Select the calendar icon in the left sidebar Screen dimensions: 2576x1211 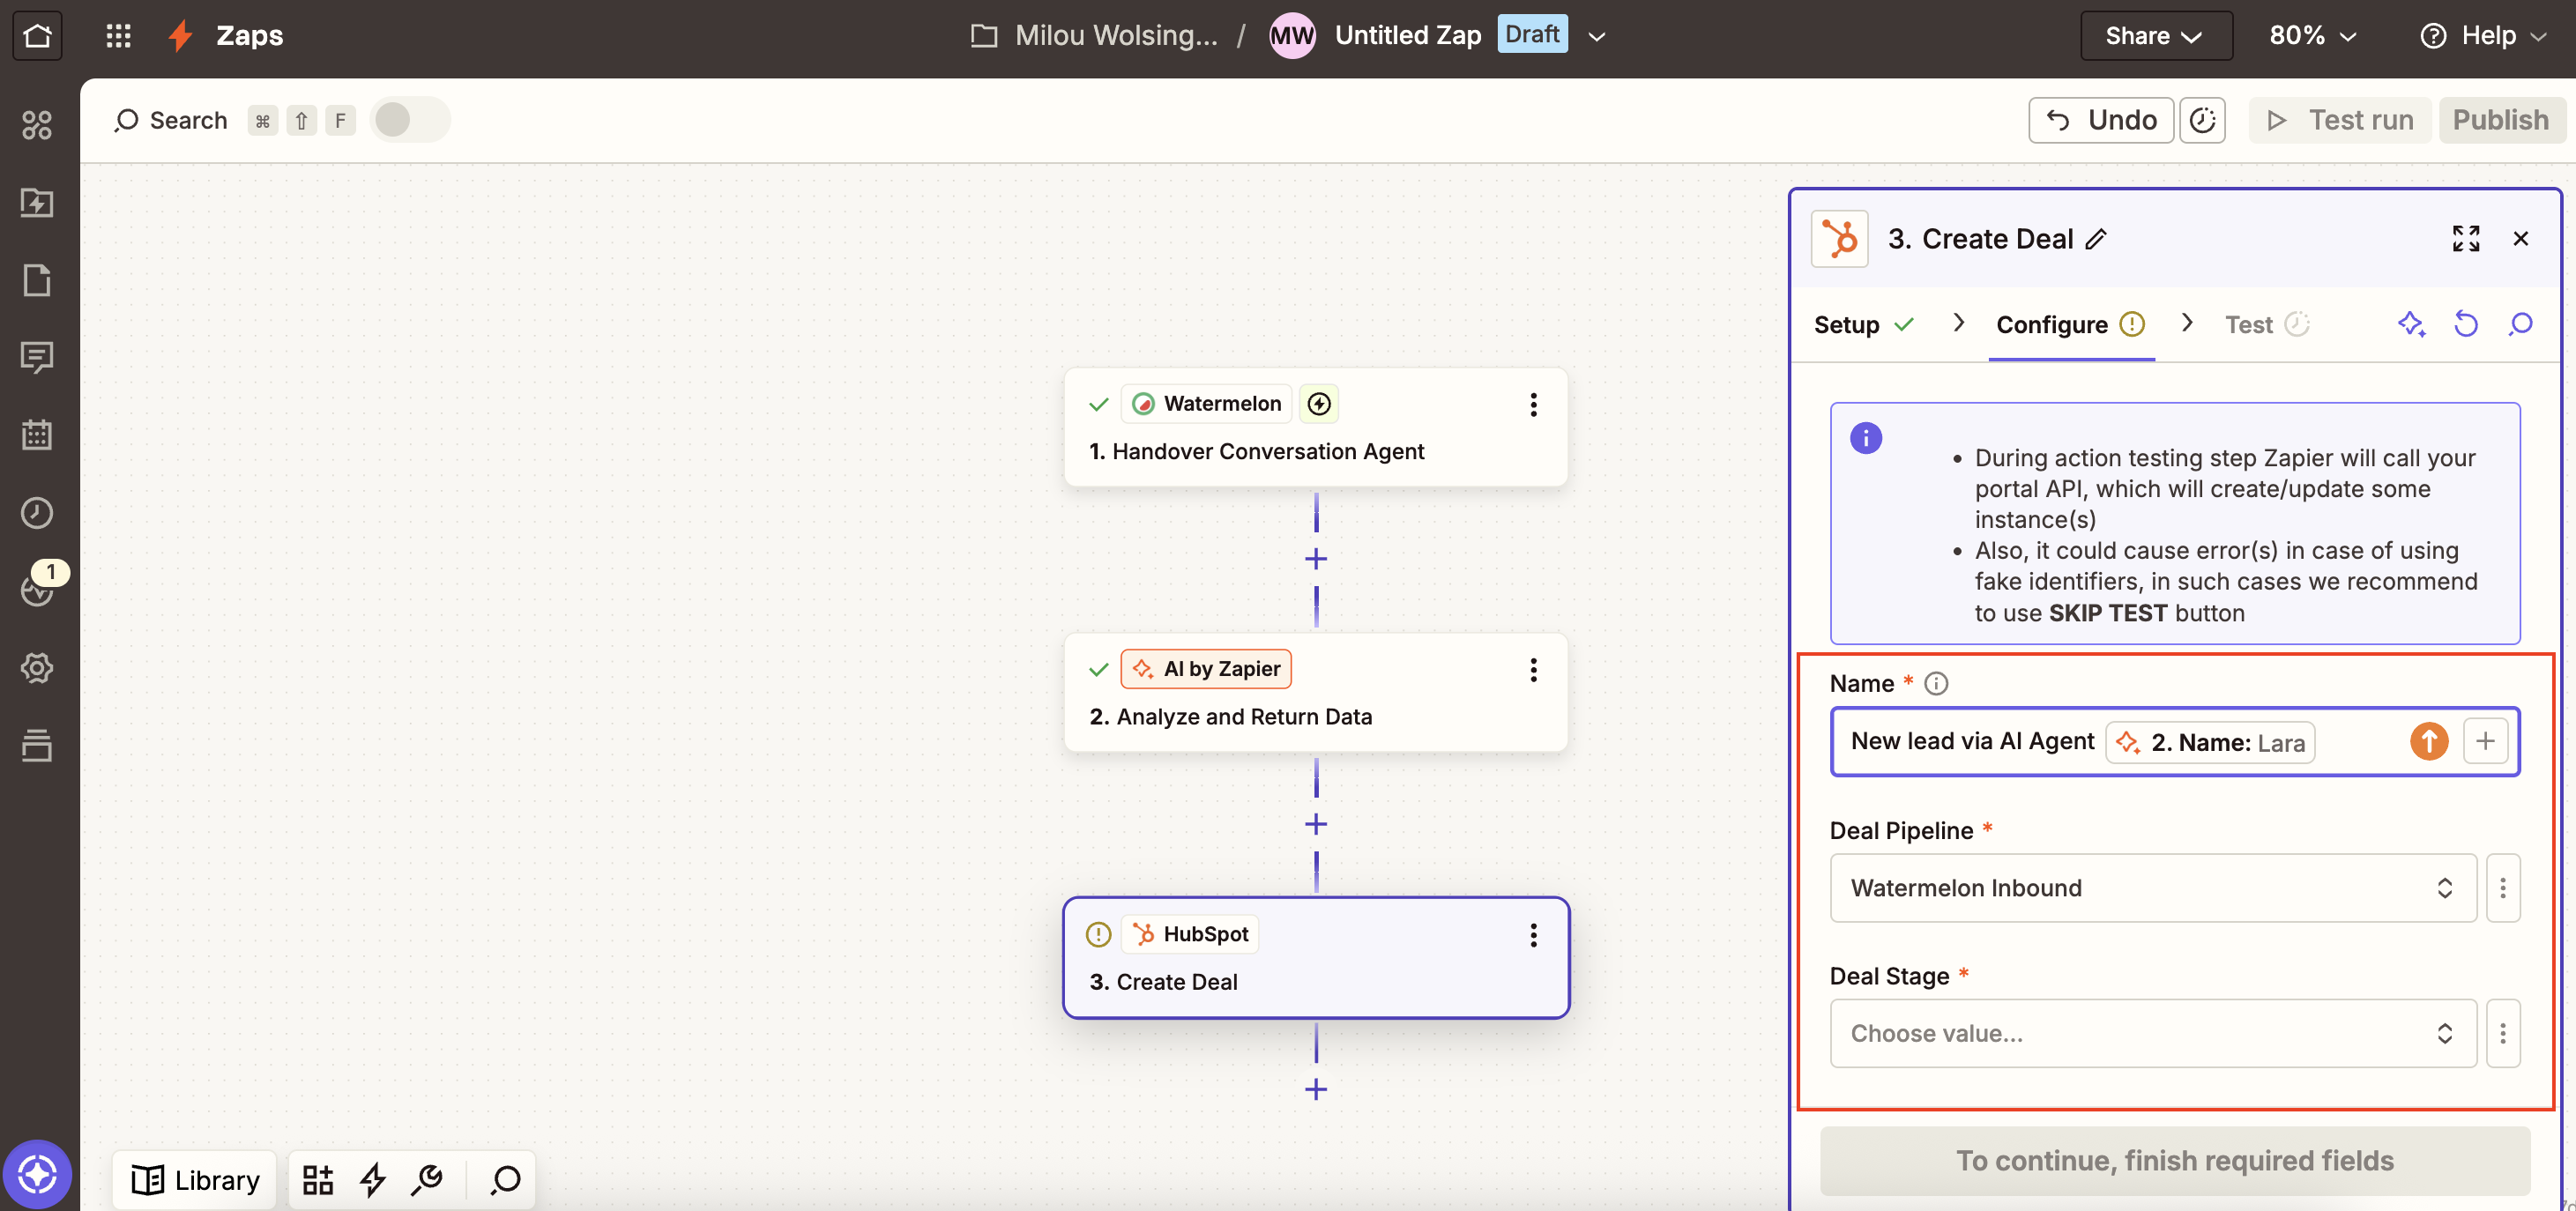(37, 435)
